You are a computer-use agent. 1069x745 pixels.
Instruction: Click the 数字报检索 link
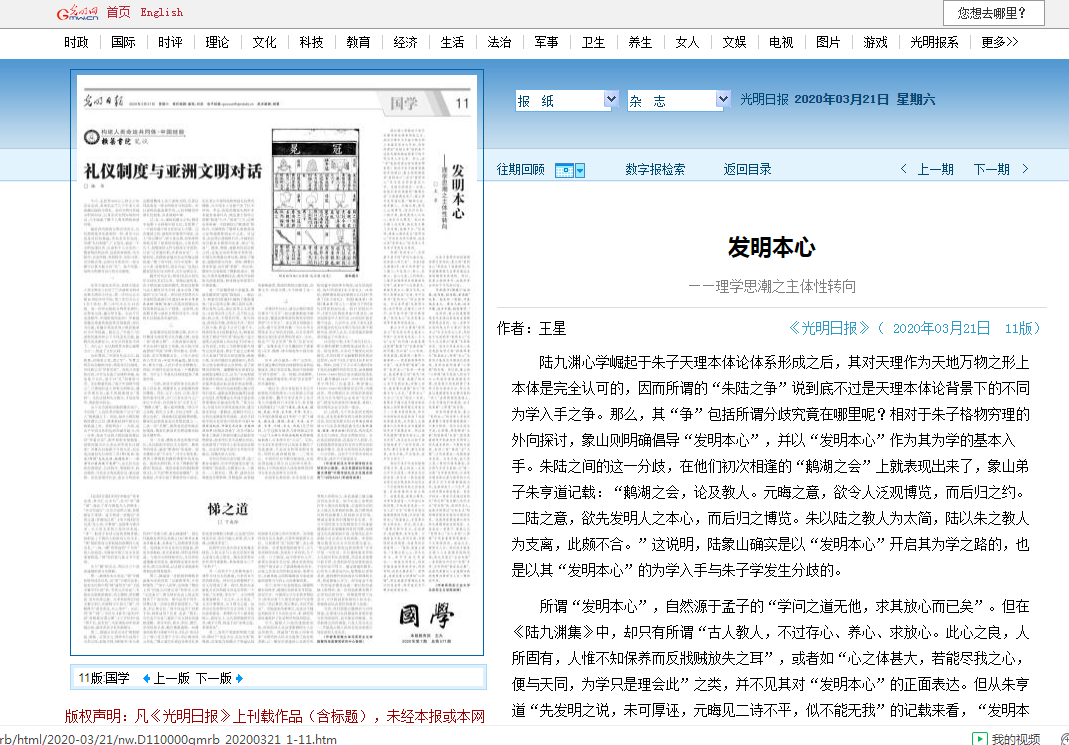655,169
